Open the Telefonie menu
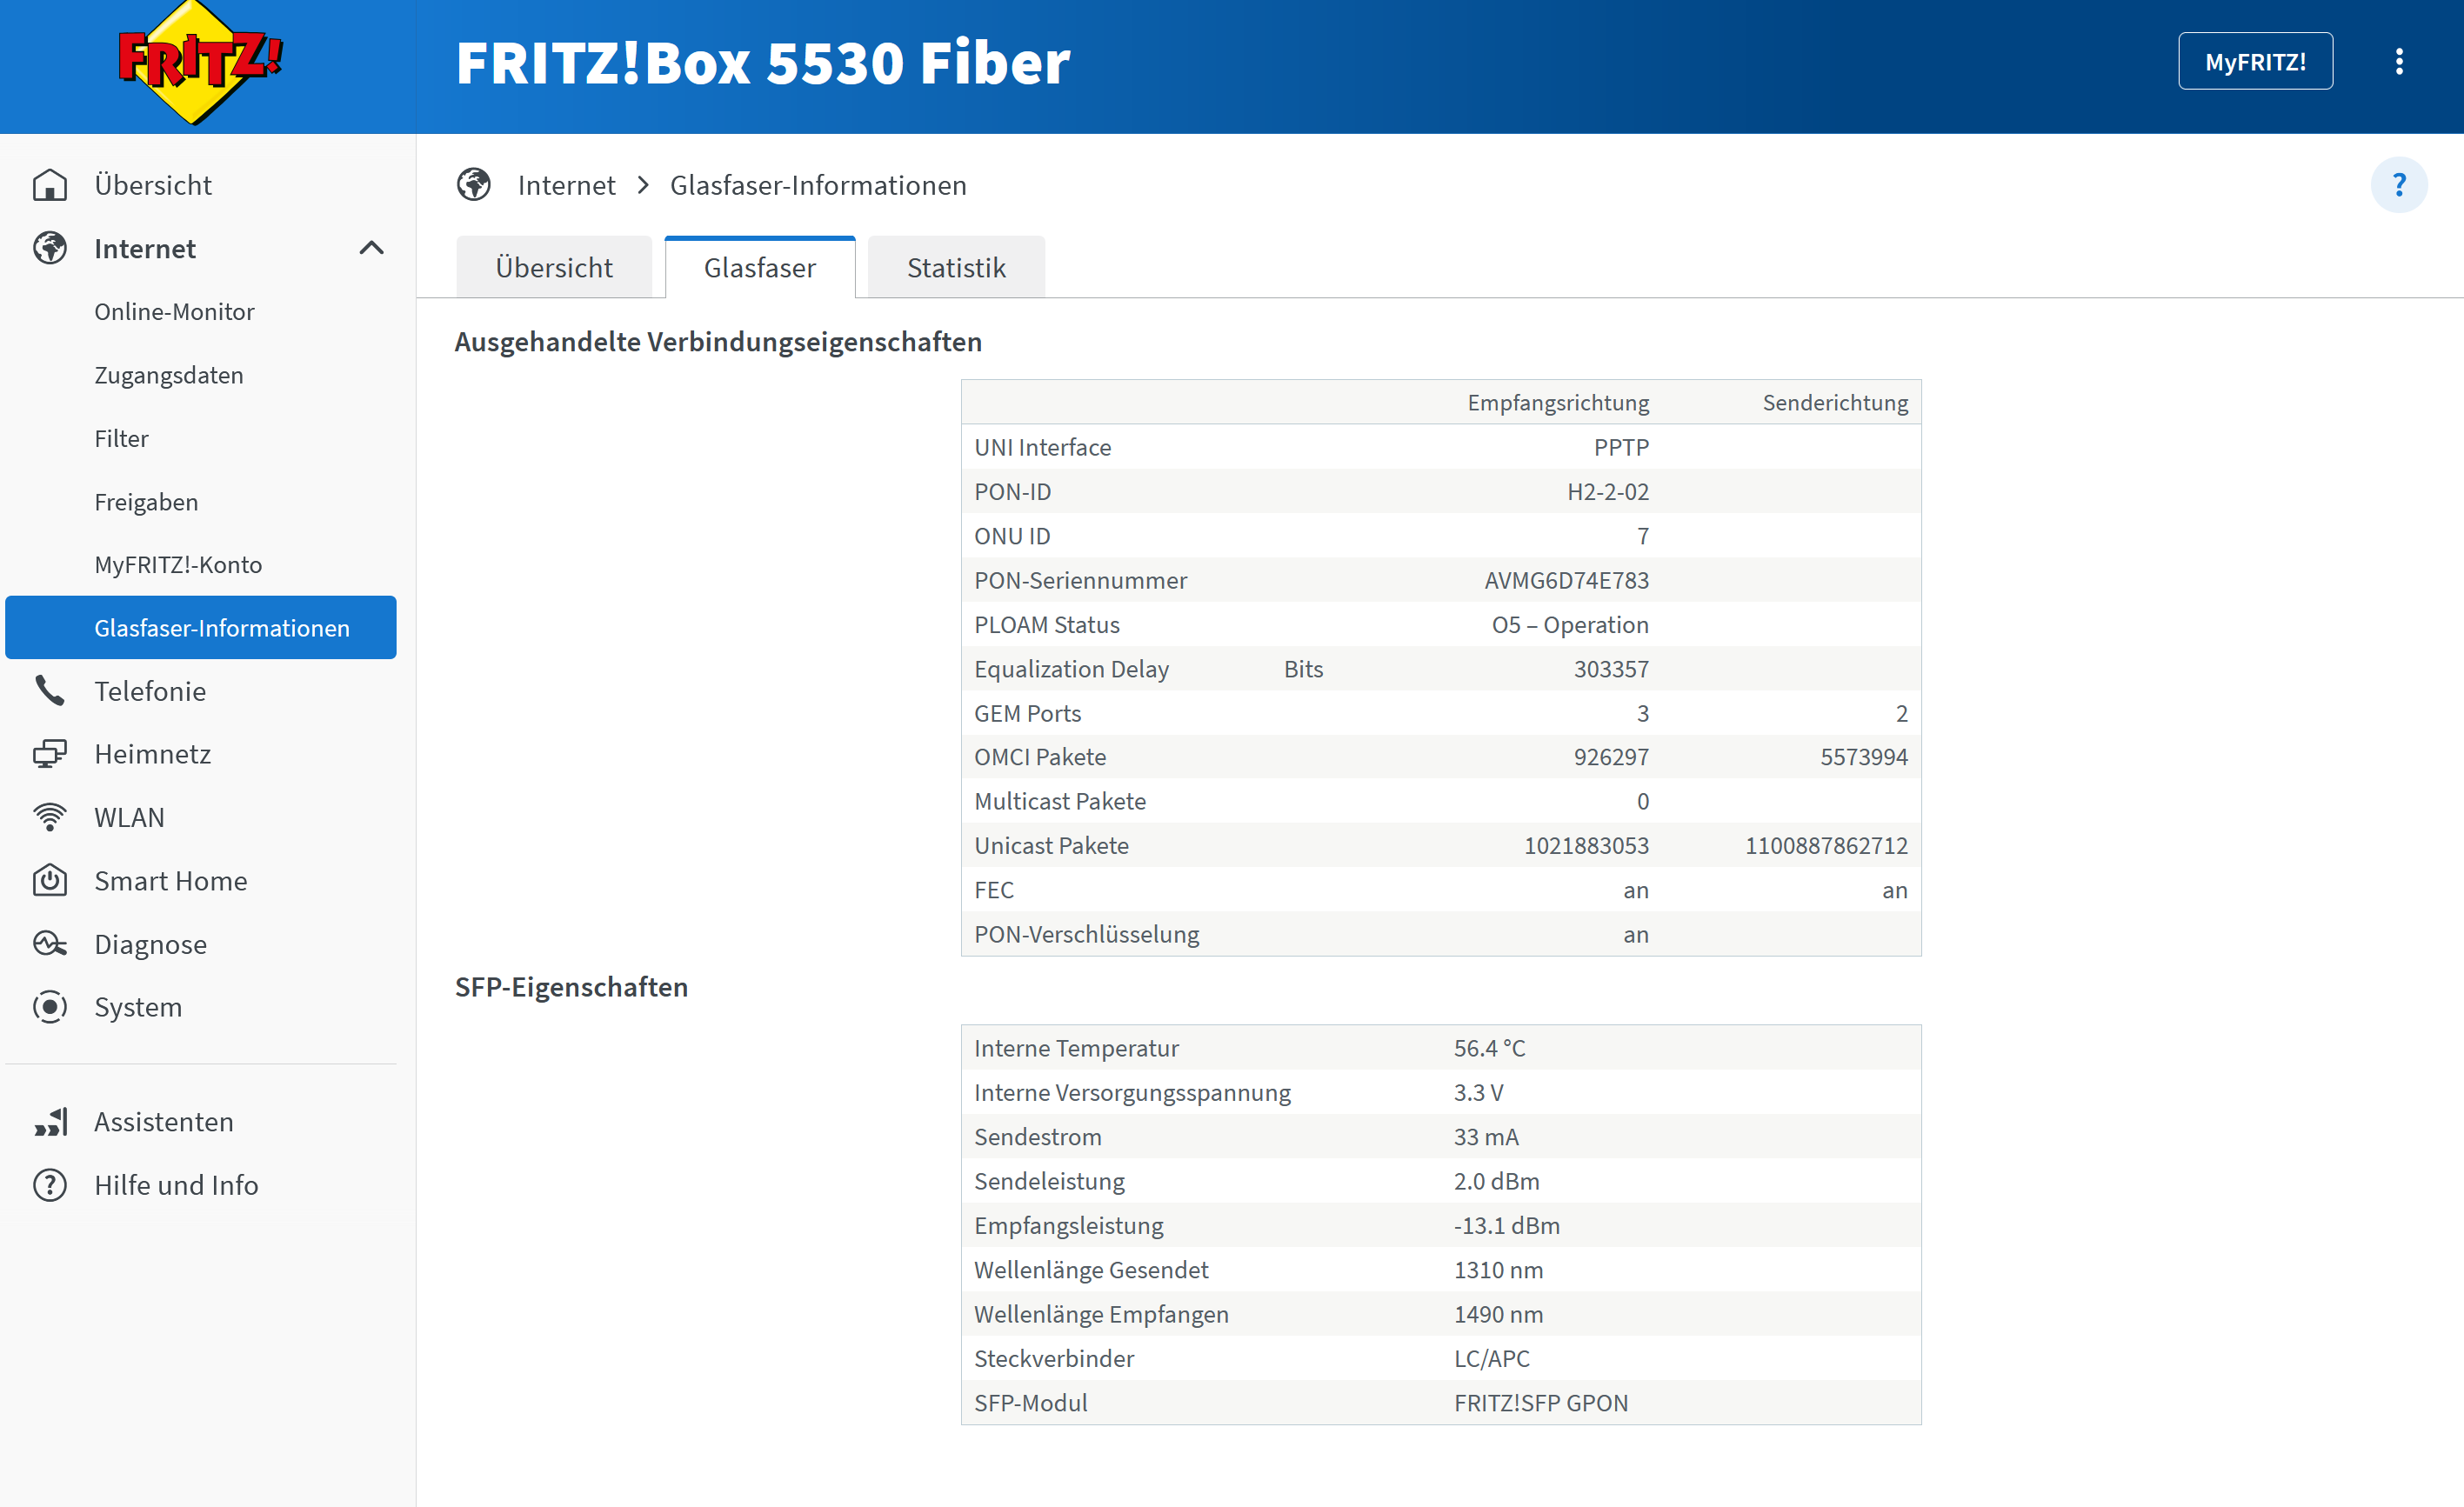This screenshot has width=2464, height=1507. (x=150, y=691)
